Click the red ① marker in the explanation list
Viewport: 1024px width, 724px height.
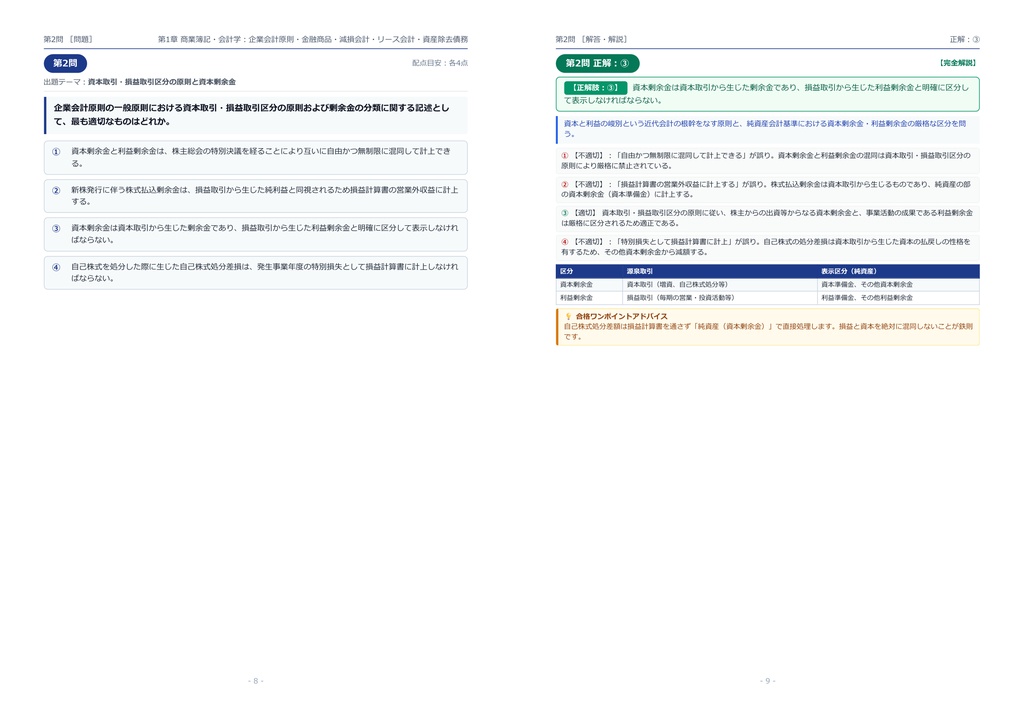(565, 155)
